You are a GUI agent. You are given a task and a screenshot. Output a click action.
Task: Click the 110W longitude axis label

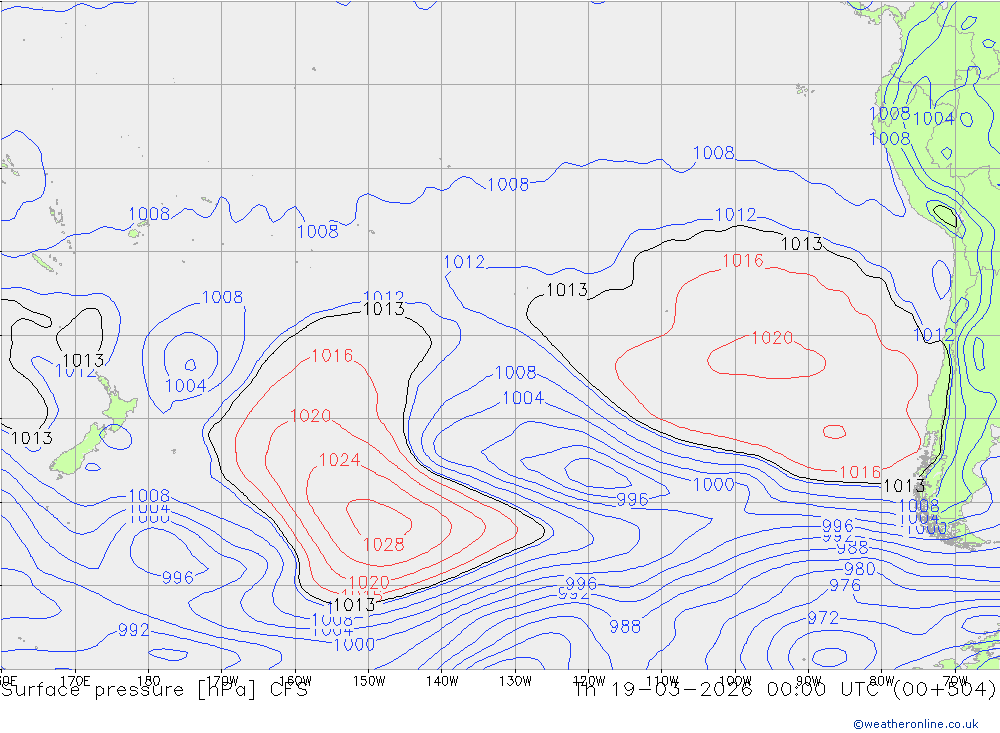[x=662, y=681]
